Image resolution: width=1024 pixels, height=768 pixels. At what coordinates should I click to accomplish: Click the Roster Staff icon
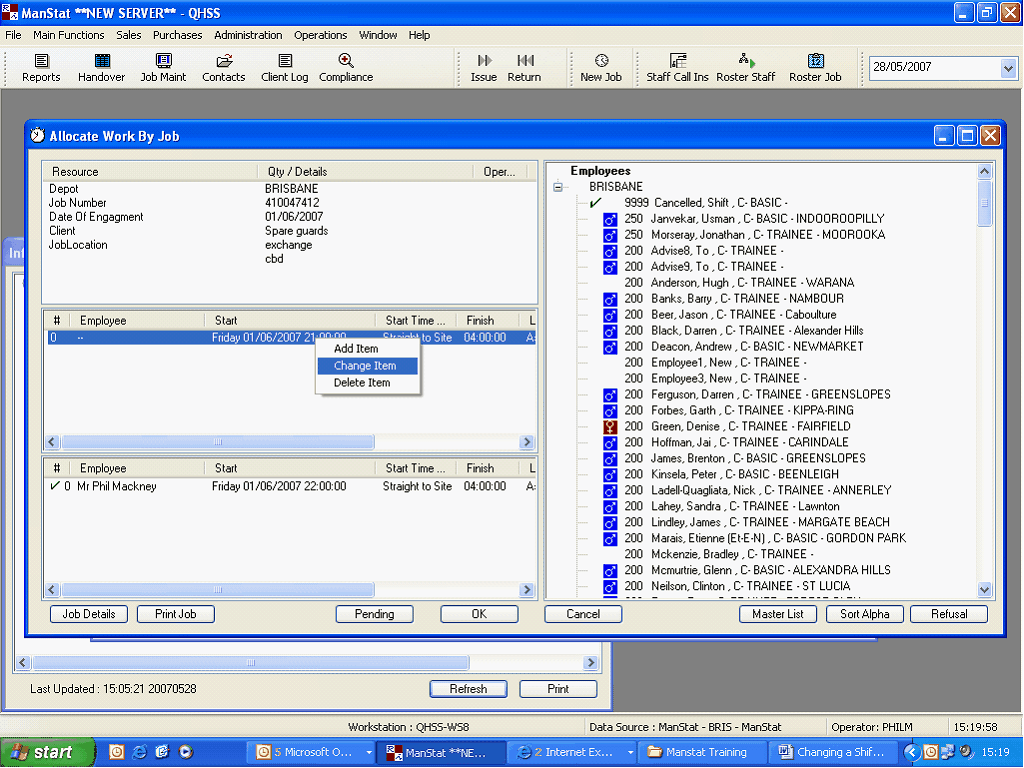746,61
